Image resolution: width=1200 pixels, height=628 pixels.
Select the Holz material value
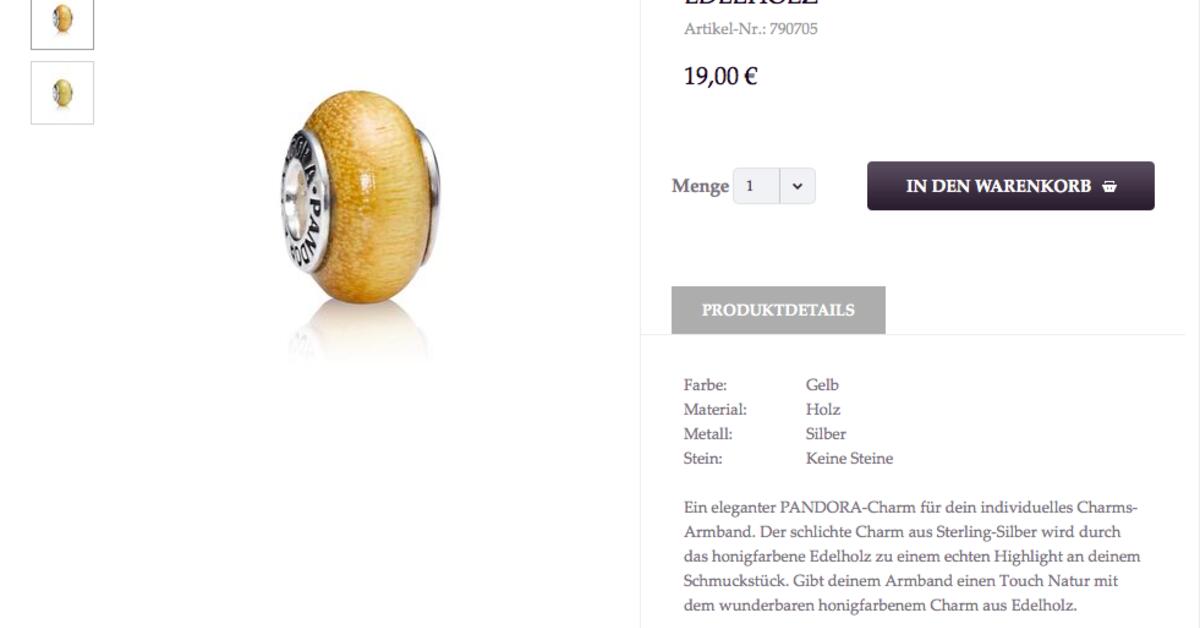[x=823, y=409]
